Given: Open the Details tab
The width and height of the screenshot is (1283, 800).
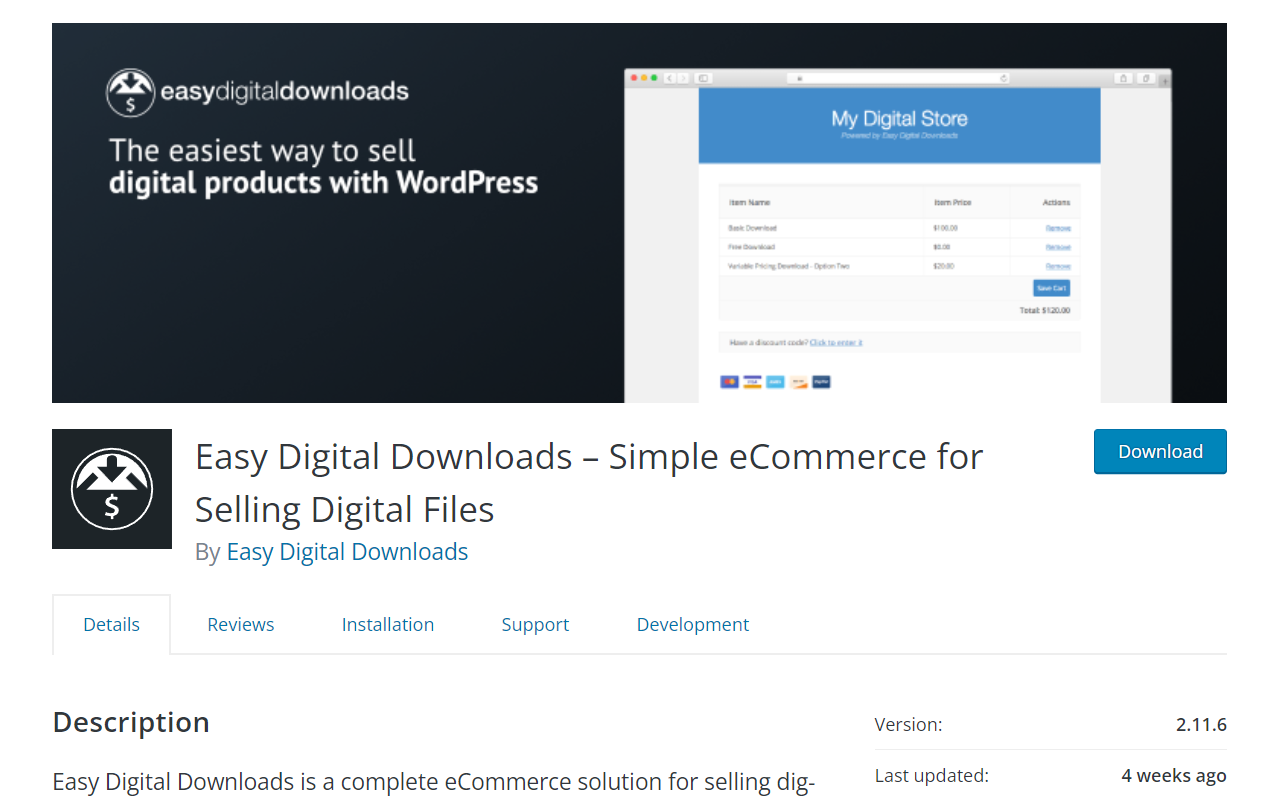Looking at the screenshot, I should point(111,624).
